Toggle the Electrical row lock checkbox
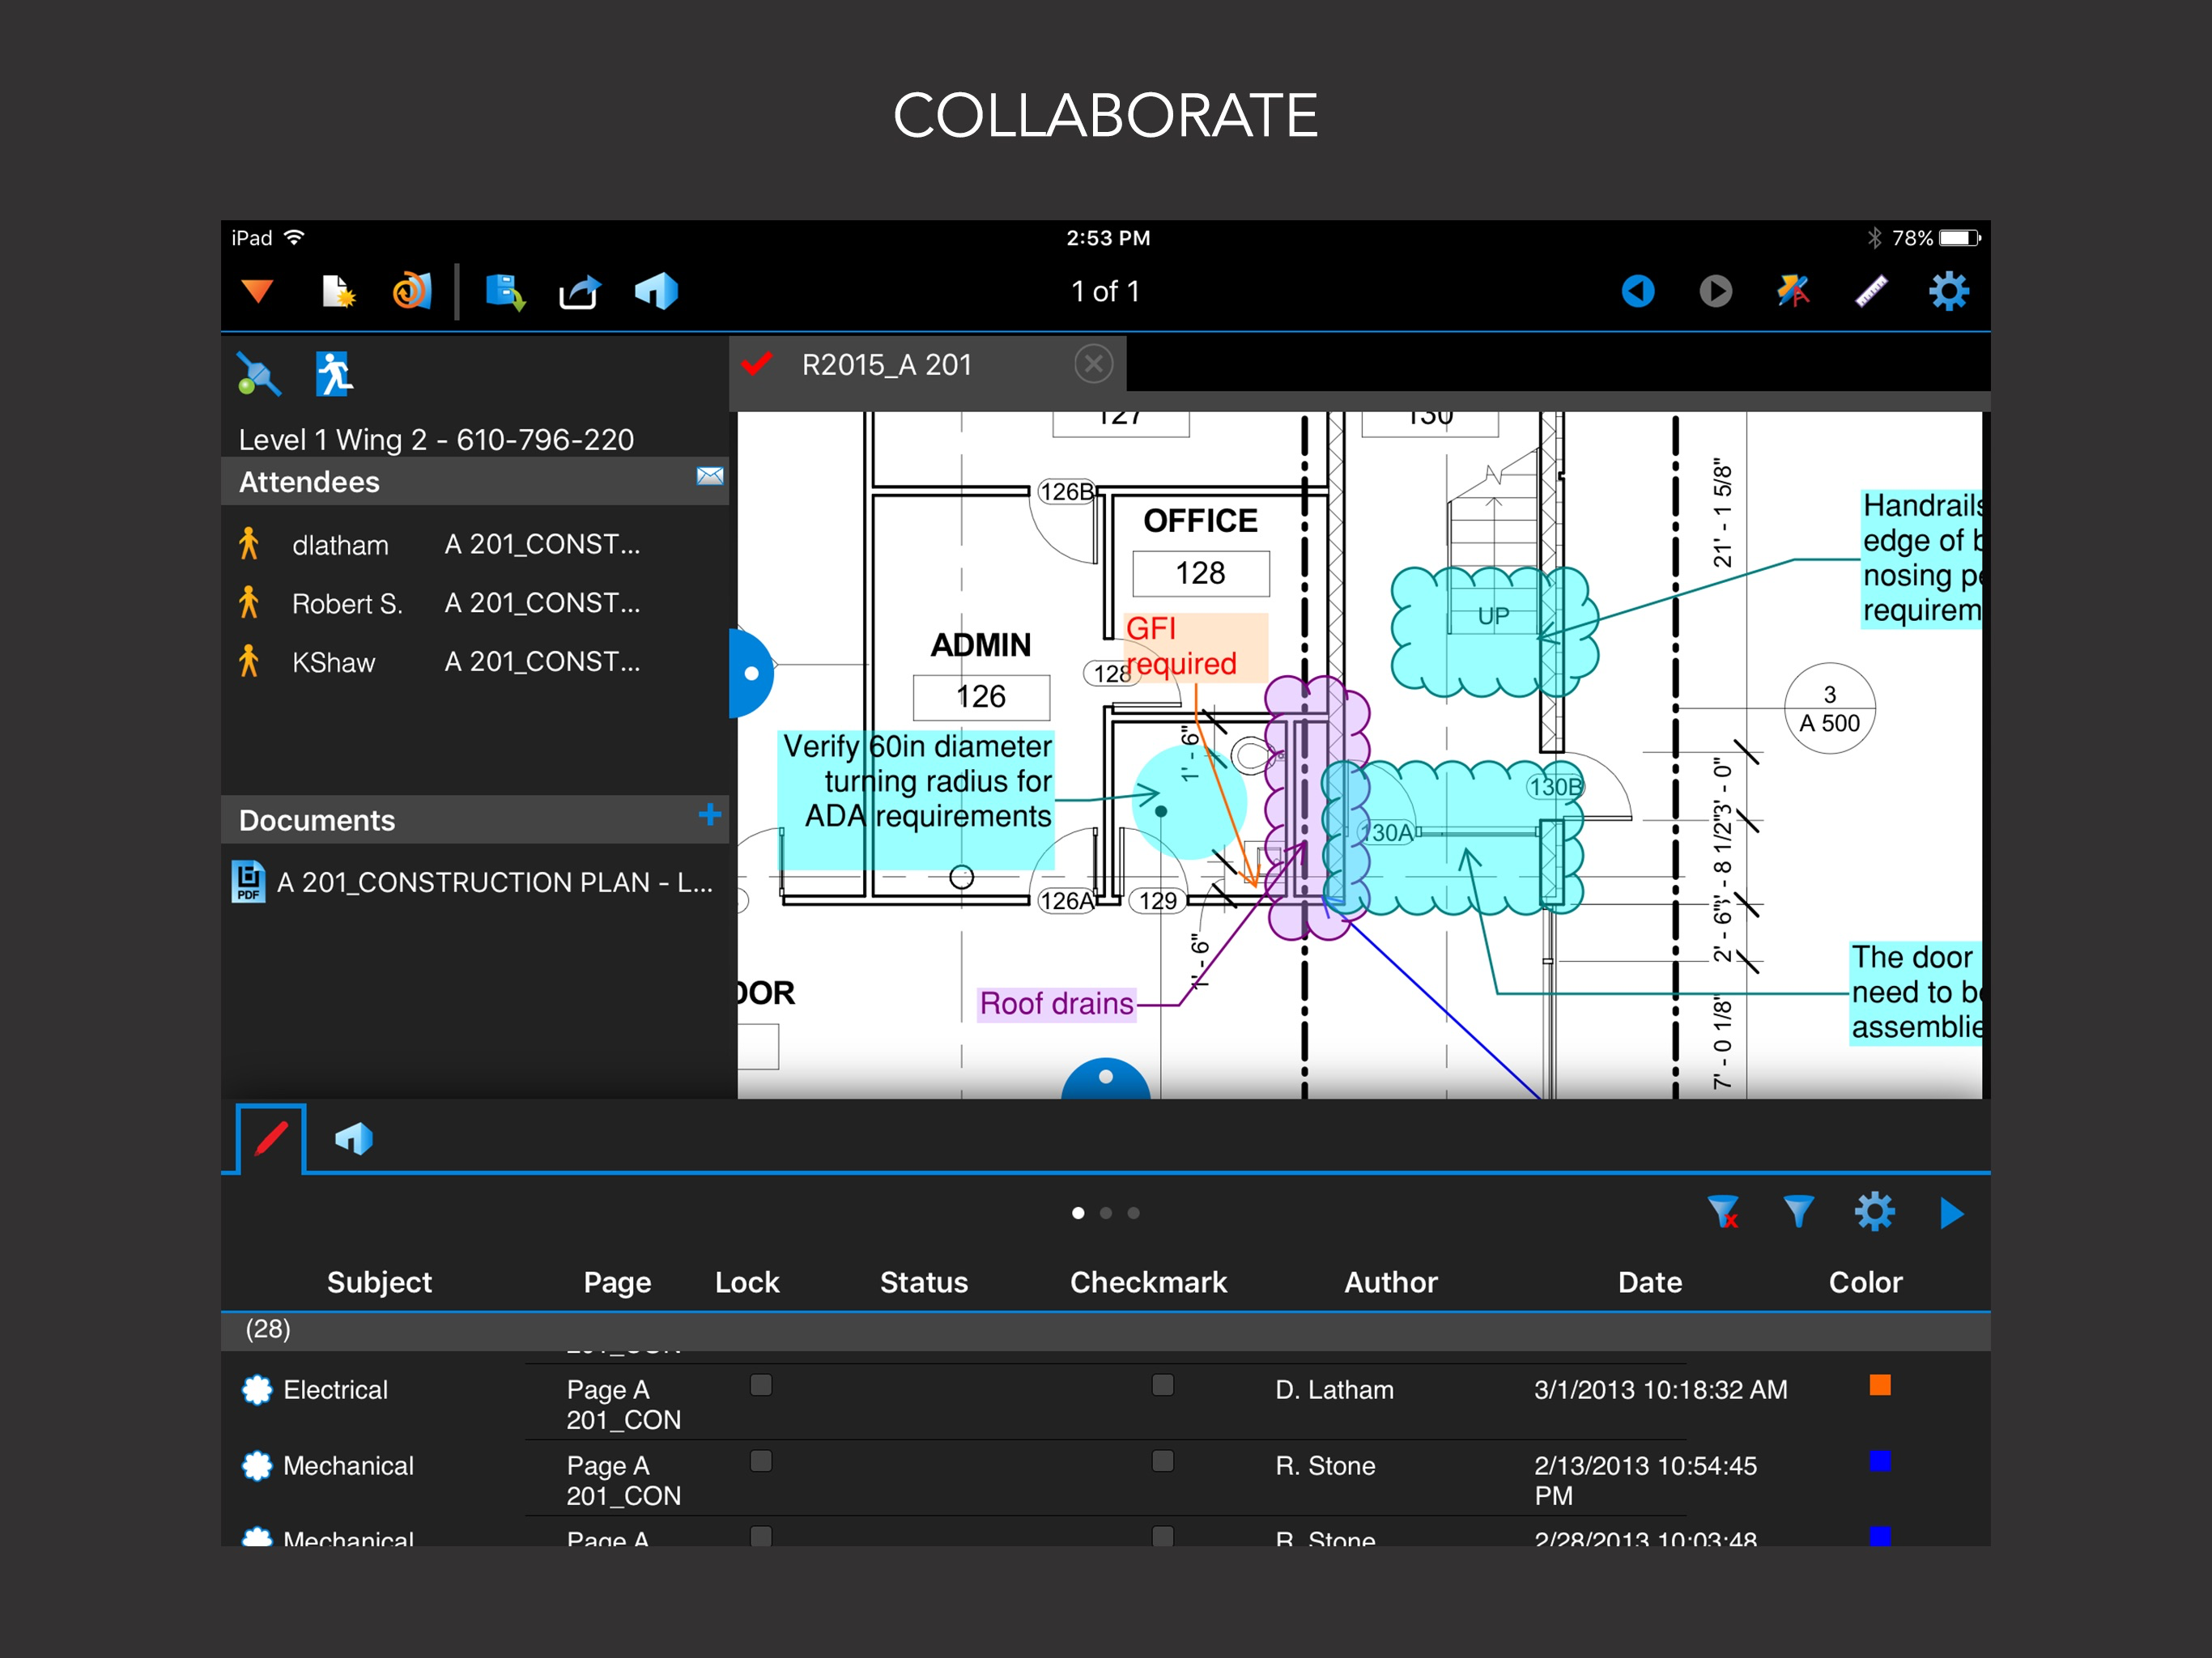This screenshot has width=2212, height=1658. tap(761, 1385)
